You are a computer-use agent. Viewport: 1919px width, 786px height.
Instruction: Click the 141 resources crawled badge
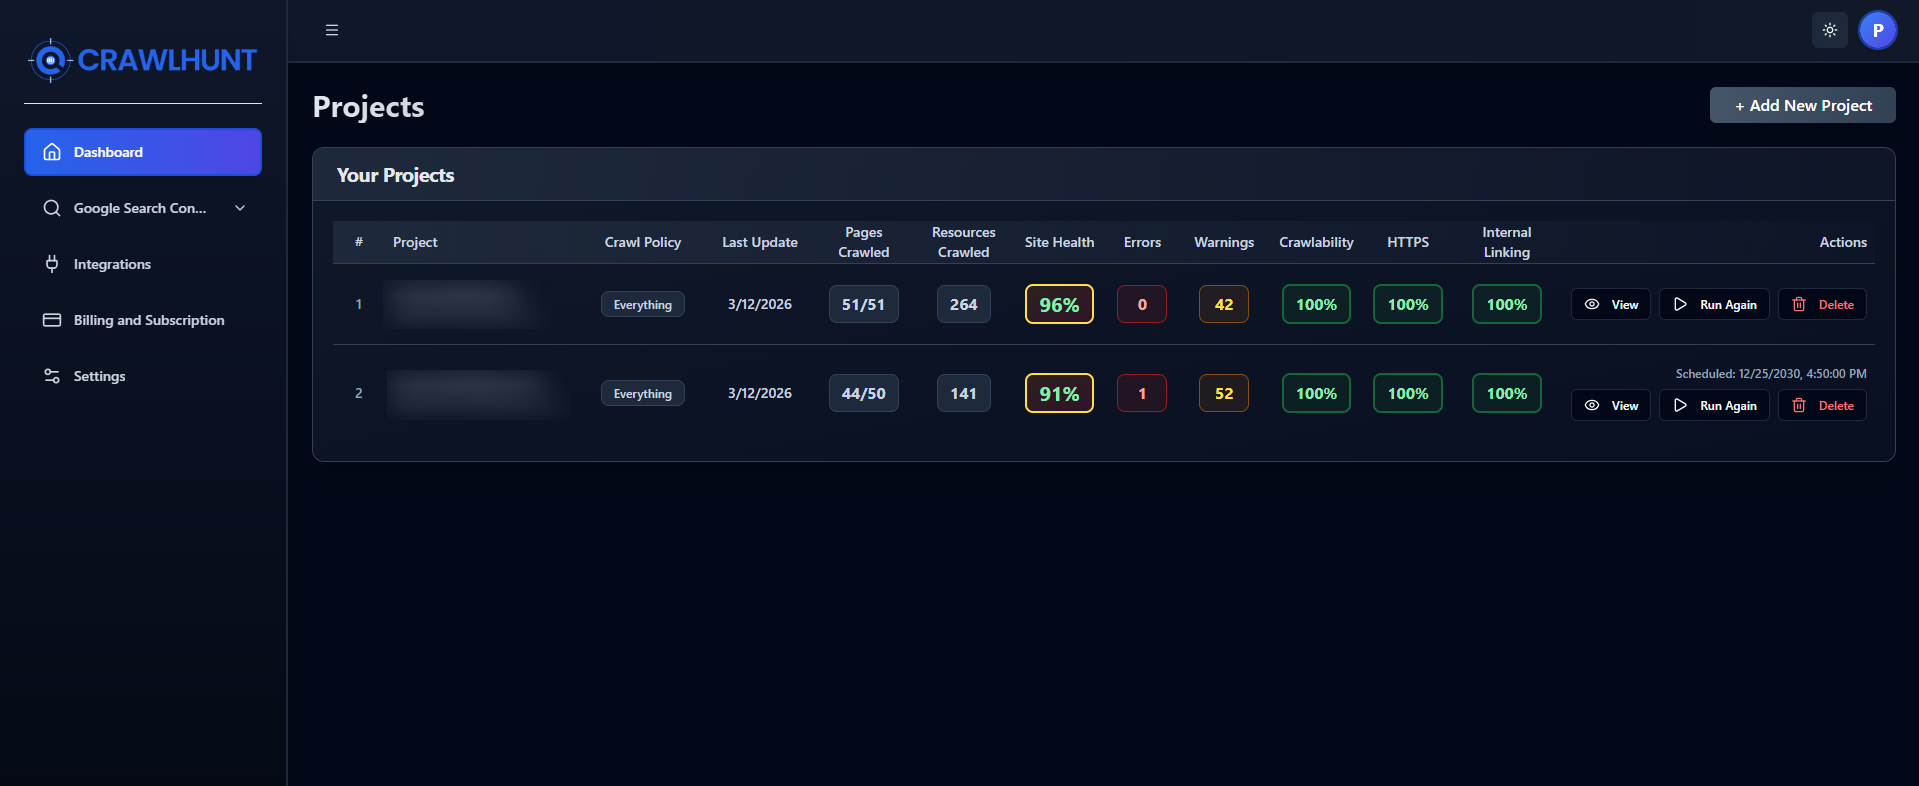[963, 393]
